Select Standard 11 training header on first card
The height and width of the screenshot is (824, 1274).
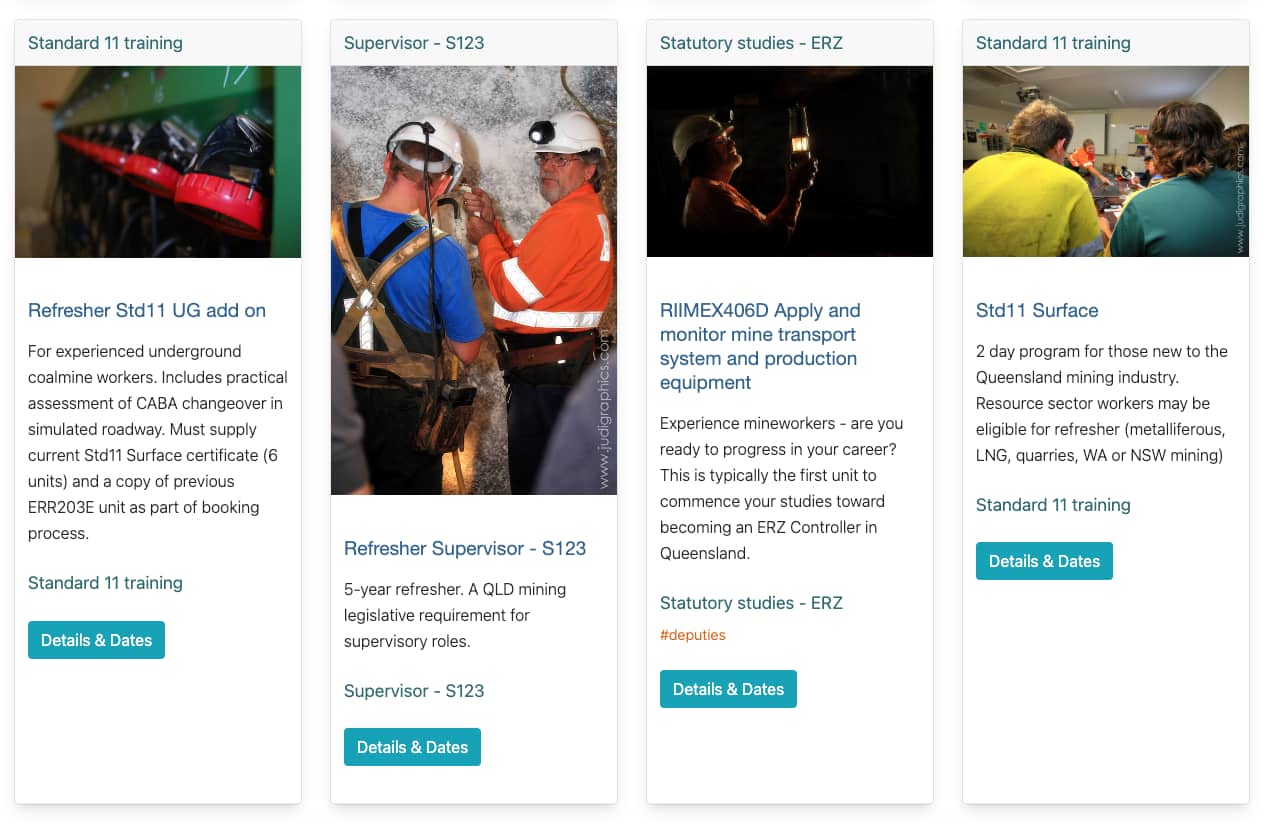pyautogui.click(x=105, y=43)
